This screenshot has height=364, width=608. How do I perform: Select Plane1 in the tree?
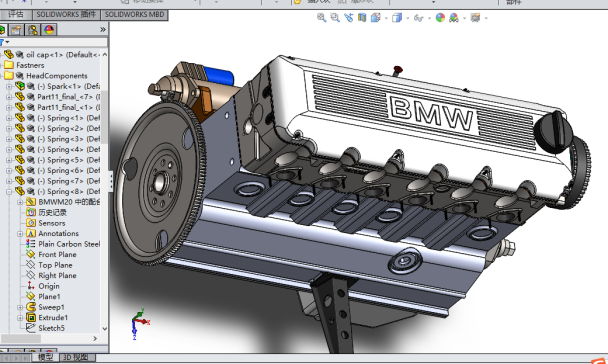point(49,297)
